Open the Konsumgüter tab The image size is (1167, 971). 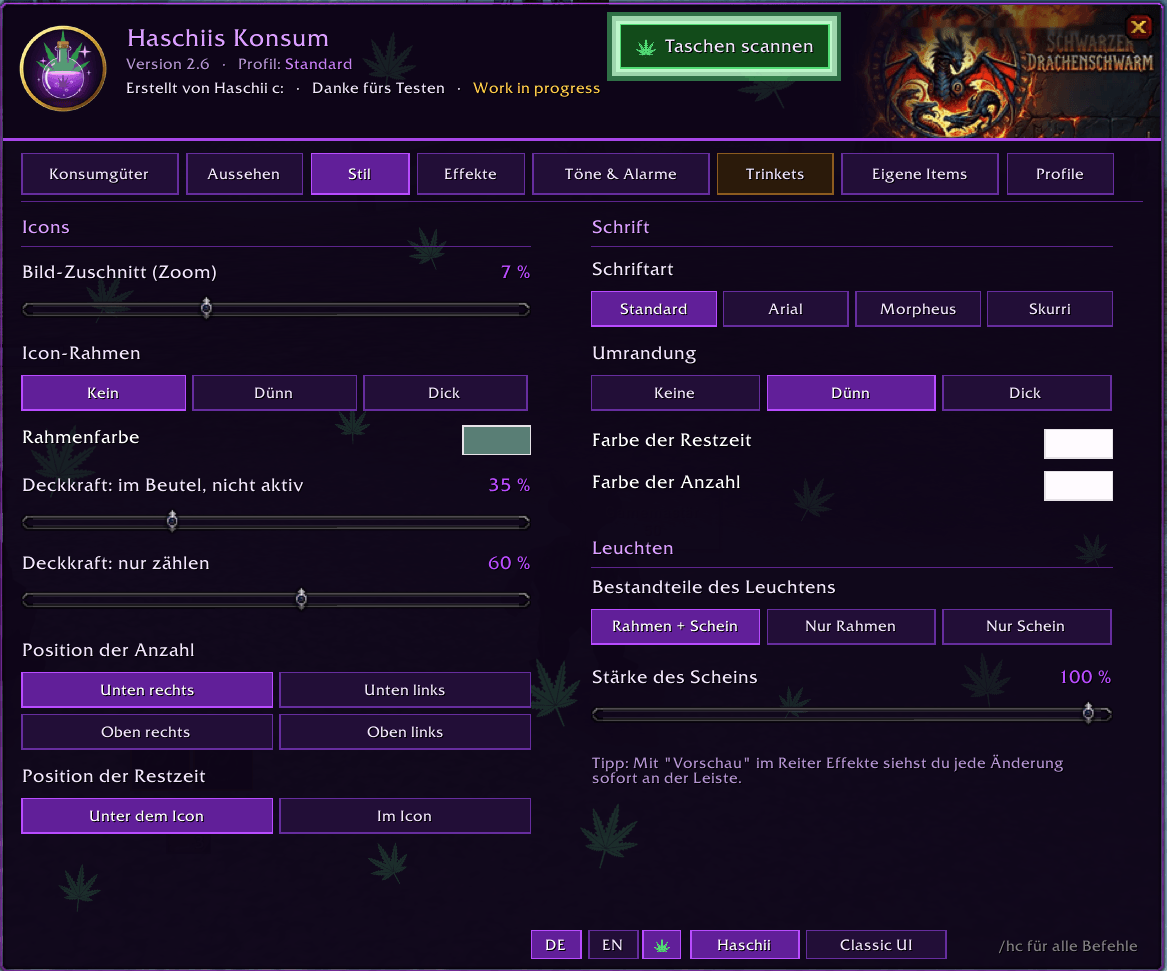100,174
